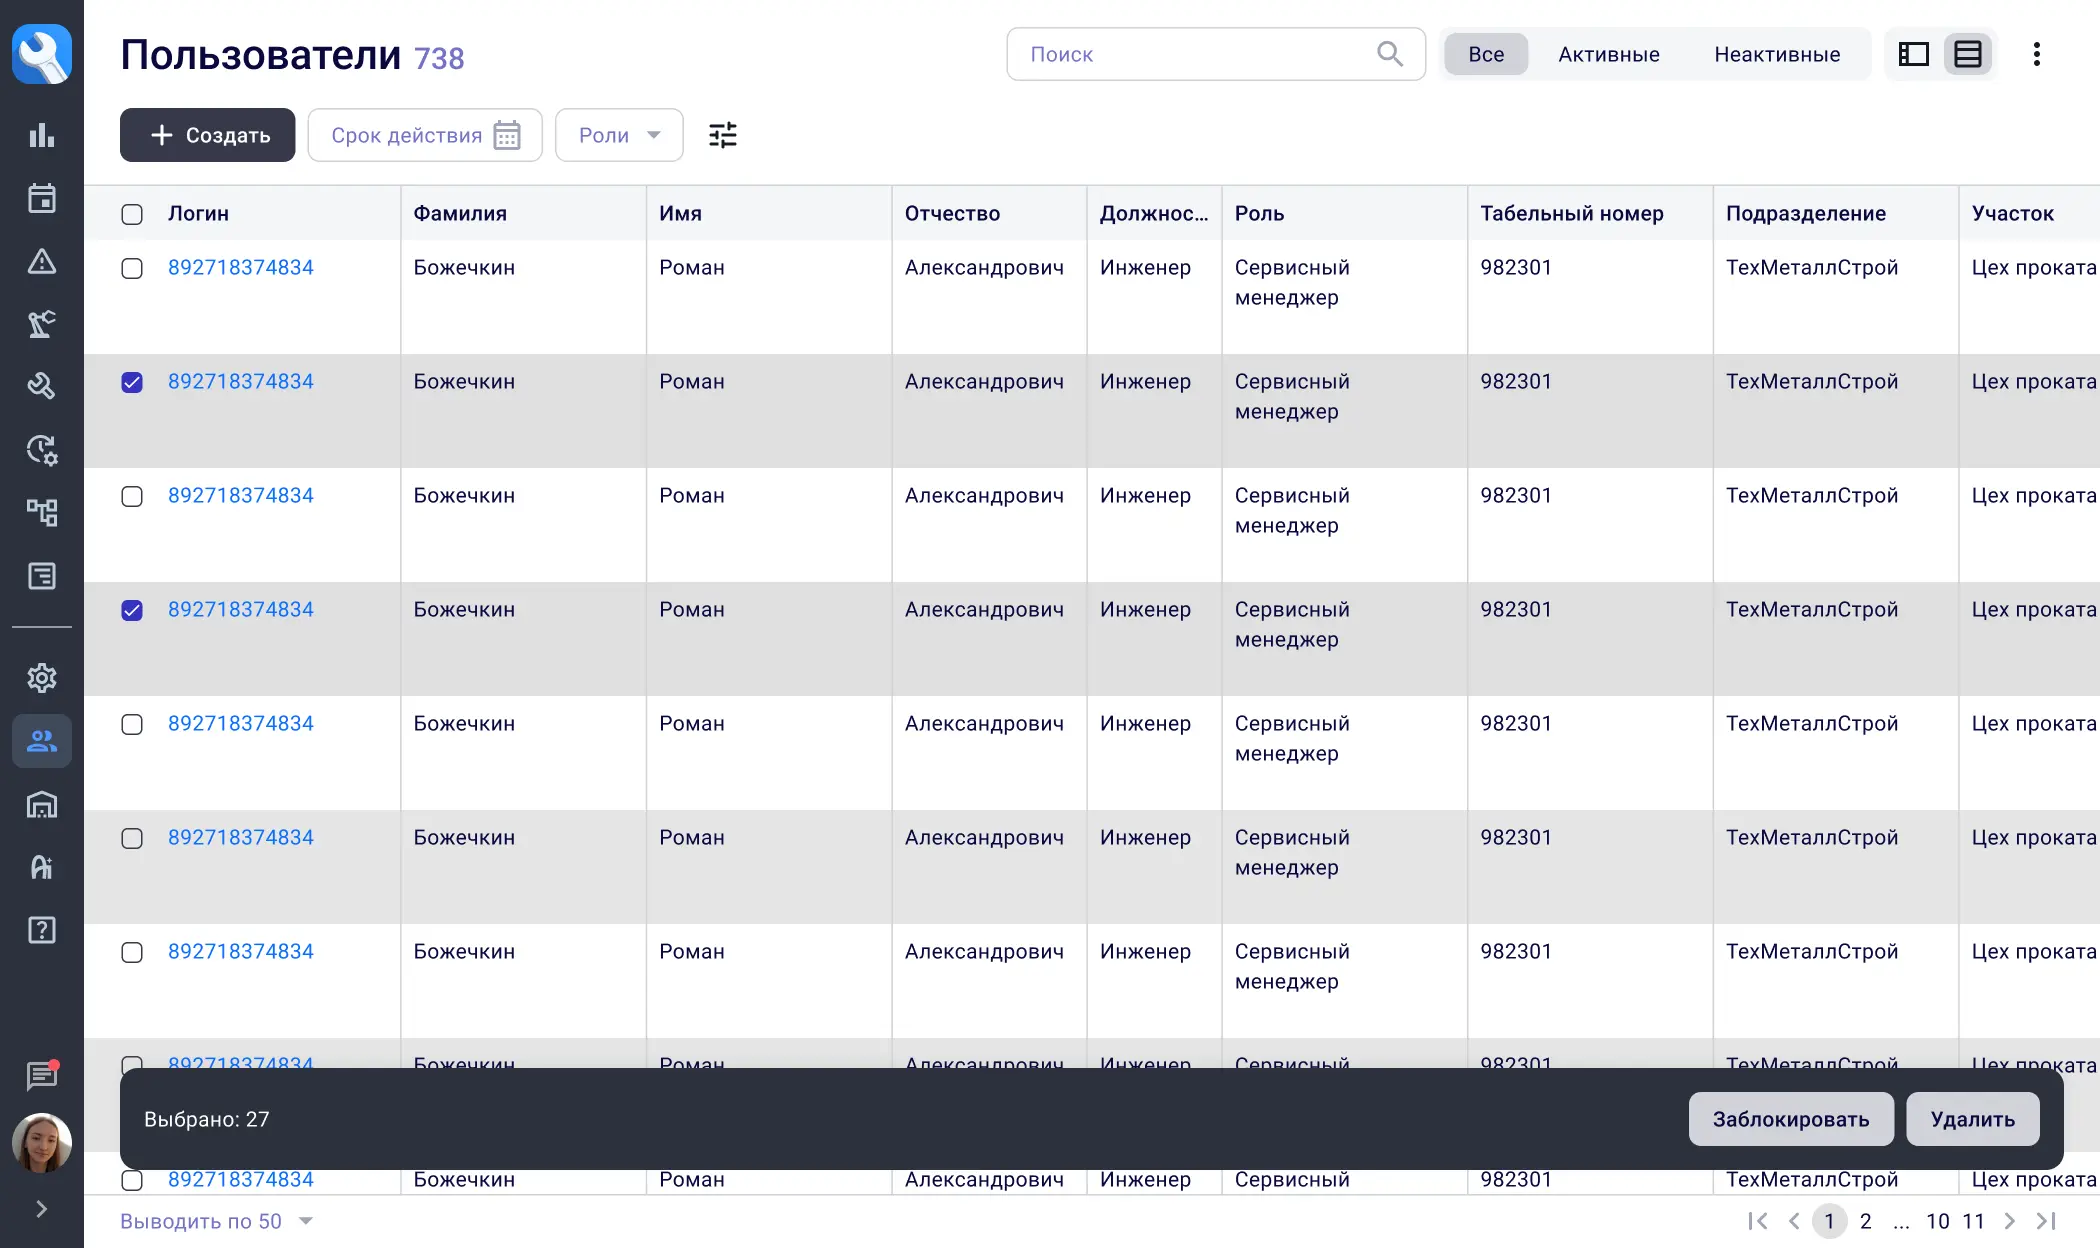The image size is (2100, 1248).
Task: Switch to the Неактивные tab
Action: tap(1776, 54)
